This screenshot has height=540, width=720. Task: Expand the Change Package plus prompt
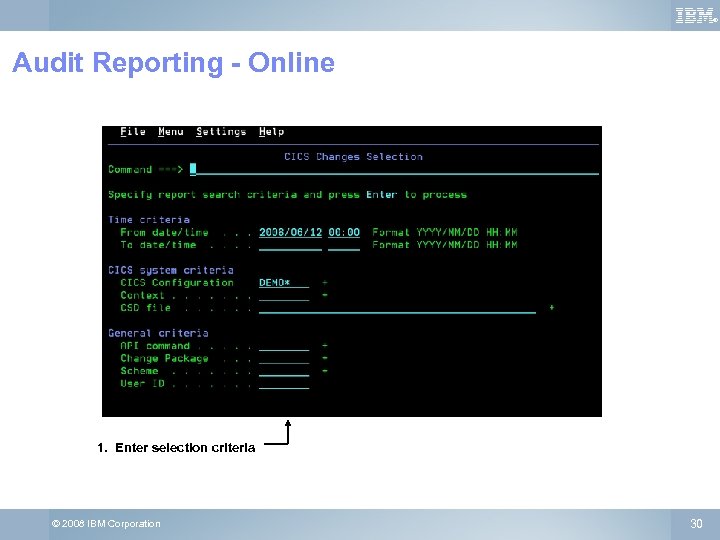325,358
